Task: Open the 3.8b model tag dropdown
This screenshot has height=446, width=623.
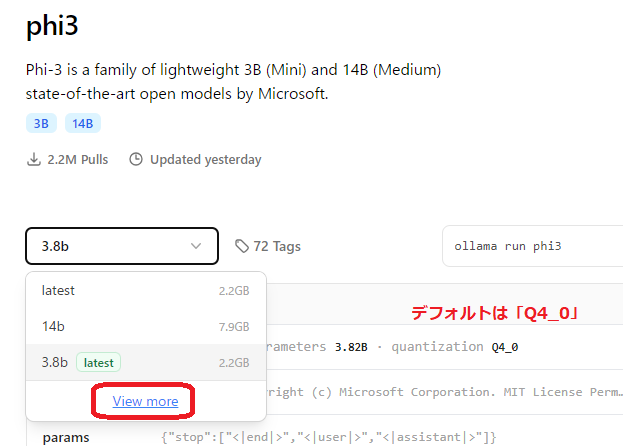Action: (x=122, y=246)
